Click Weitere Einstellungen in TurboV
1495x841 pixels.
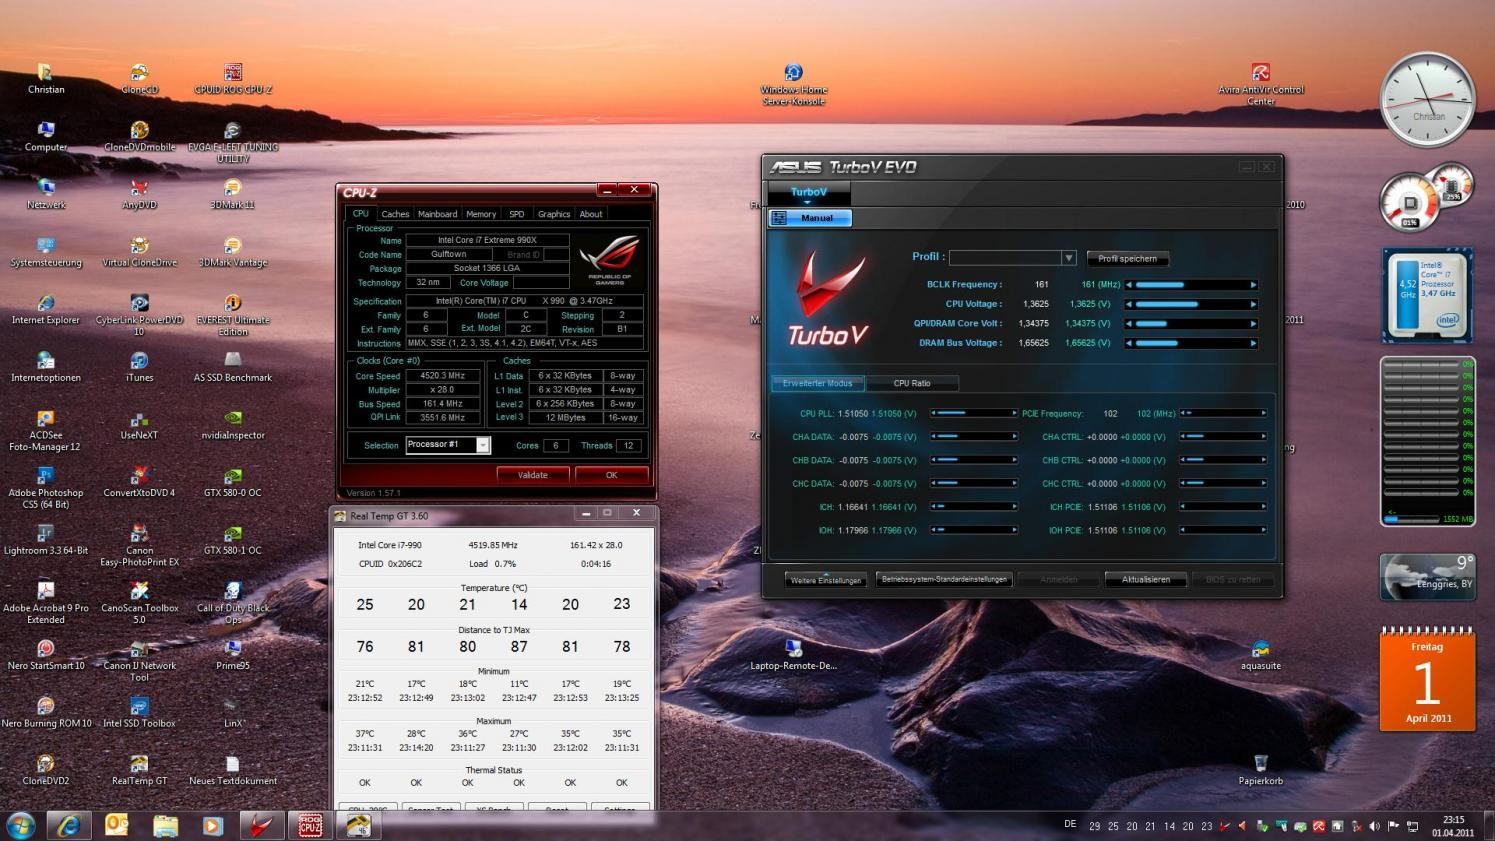[x=826, y=580]
